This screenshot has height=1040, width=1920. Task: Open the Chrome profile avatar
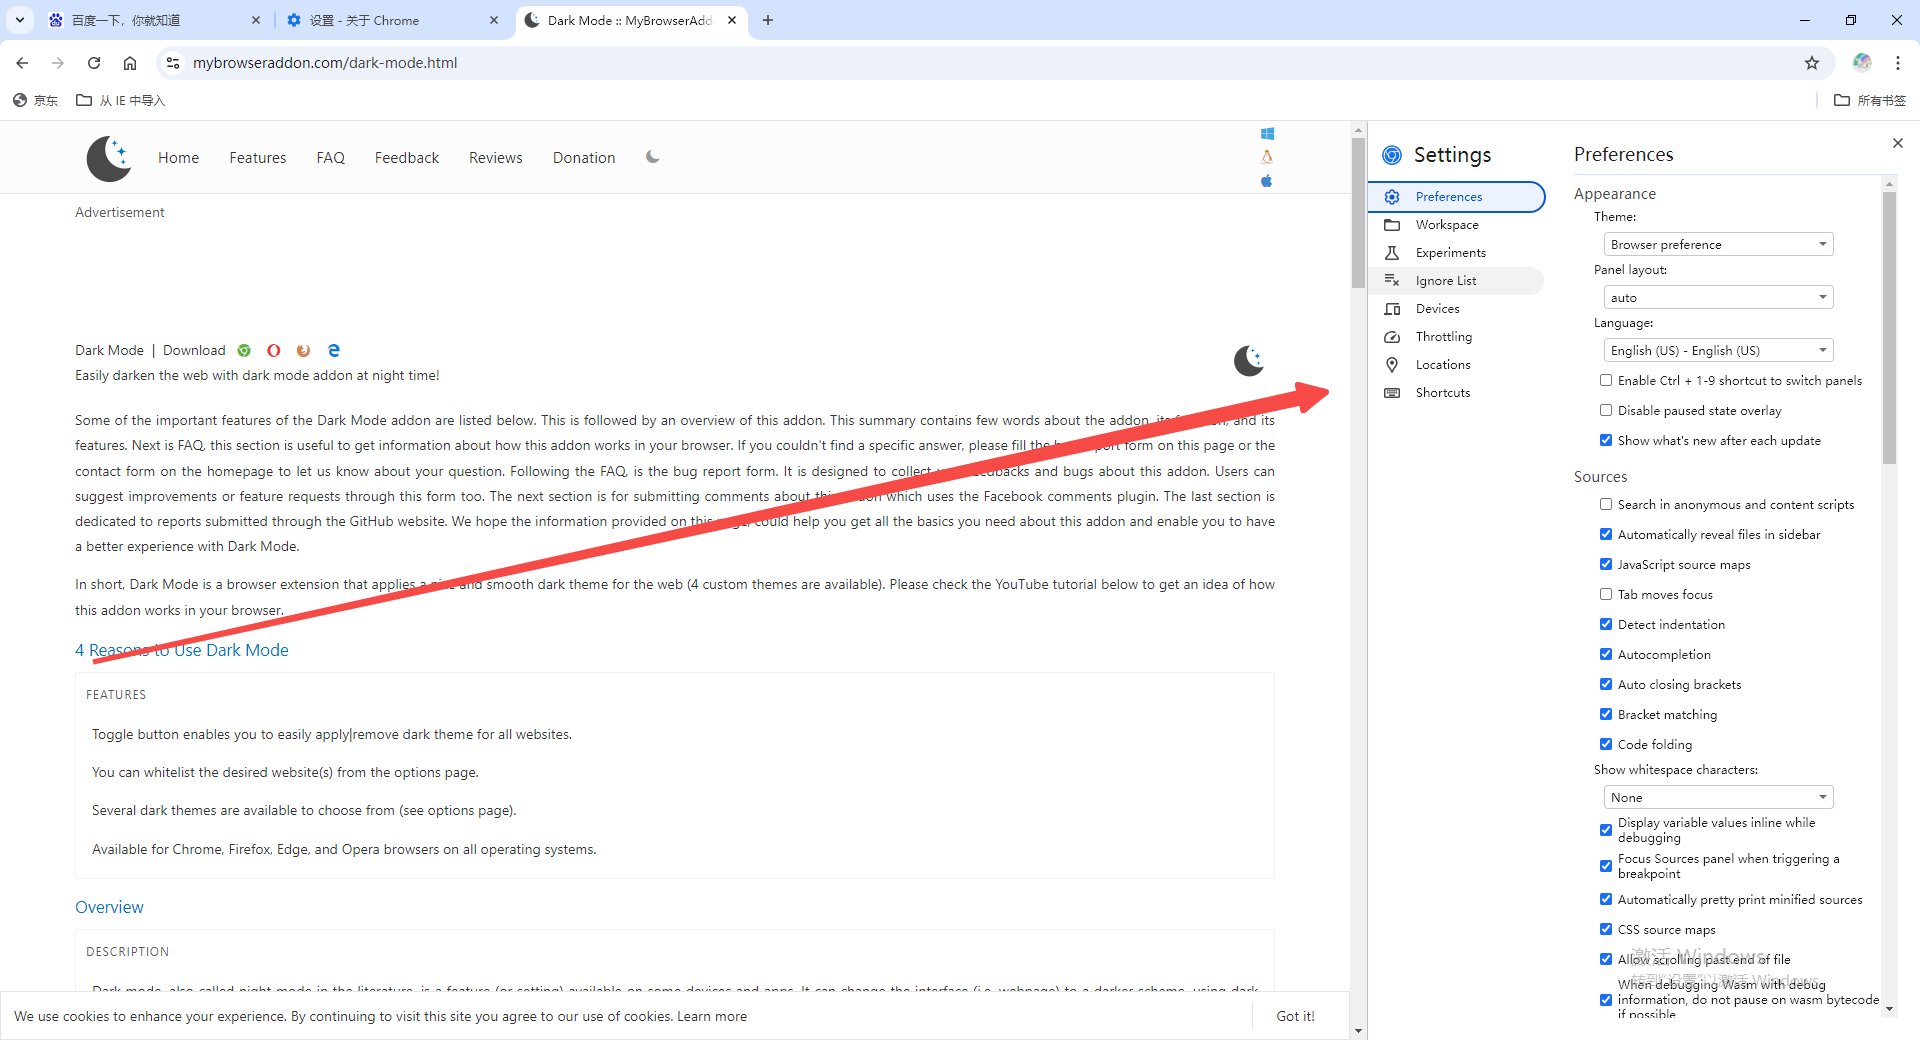(x=1862, y=63)
